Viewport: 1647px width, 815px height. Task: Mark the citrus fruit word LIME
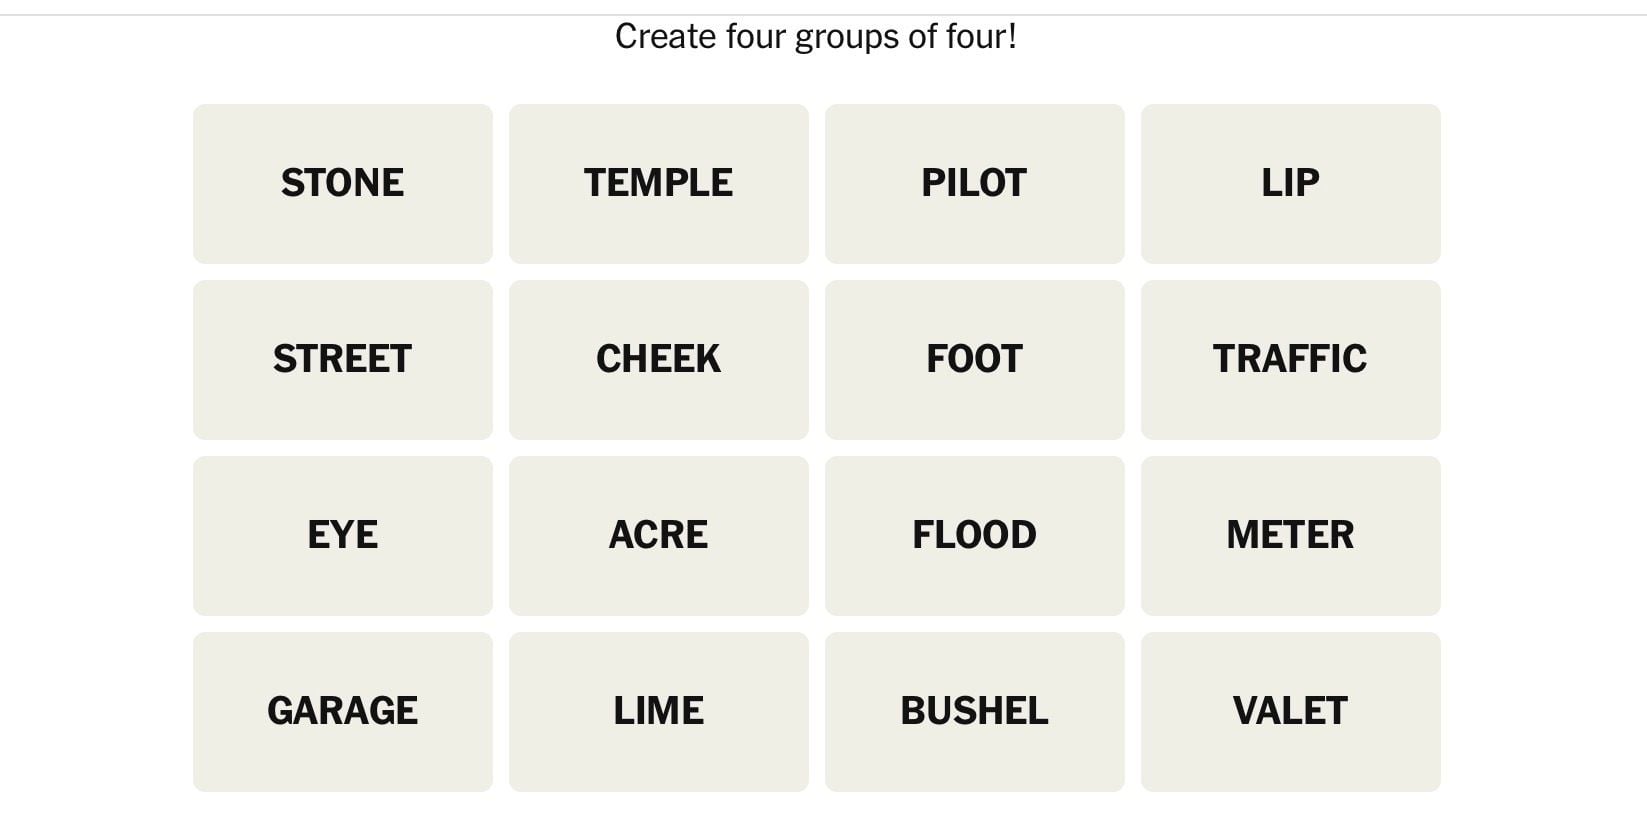point(658,712)
